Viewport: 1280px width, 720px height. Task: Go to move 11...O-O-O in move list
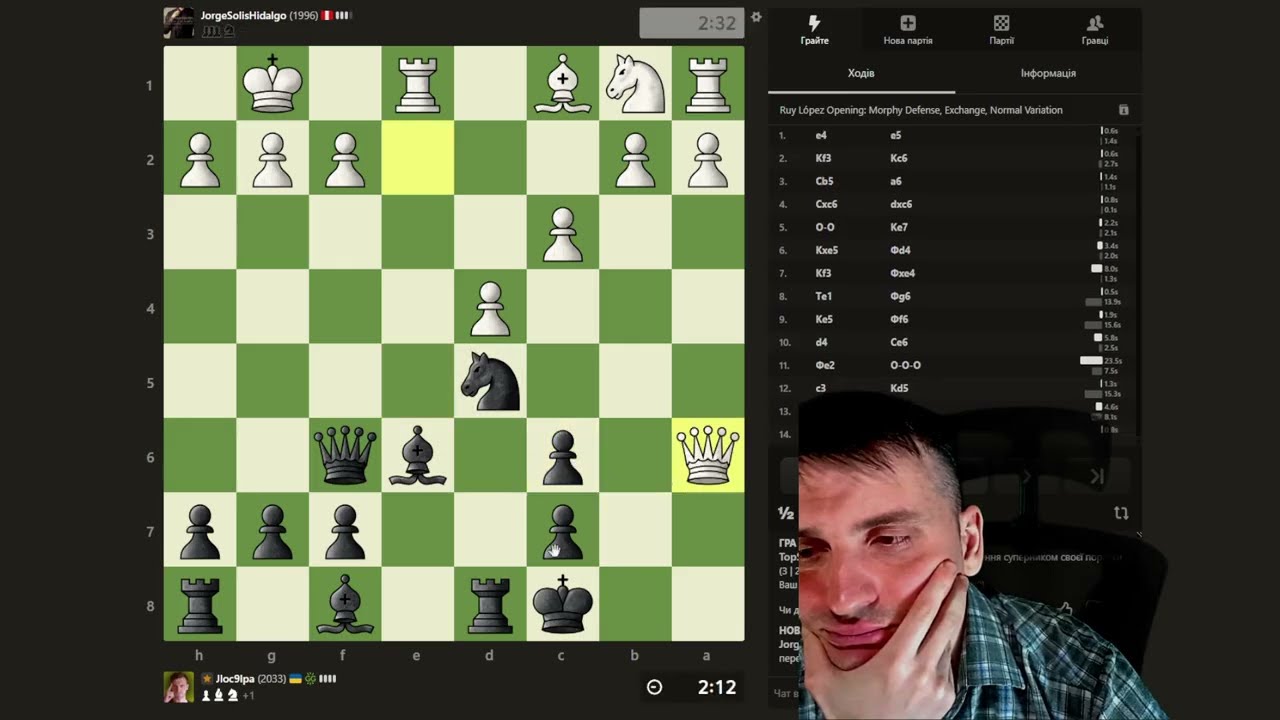[x=905, y=365]
